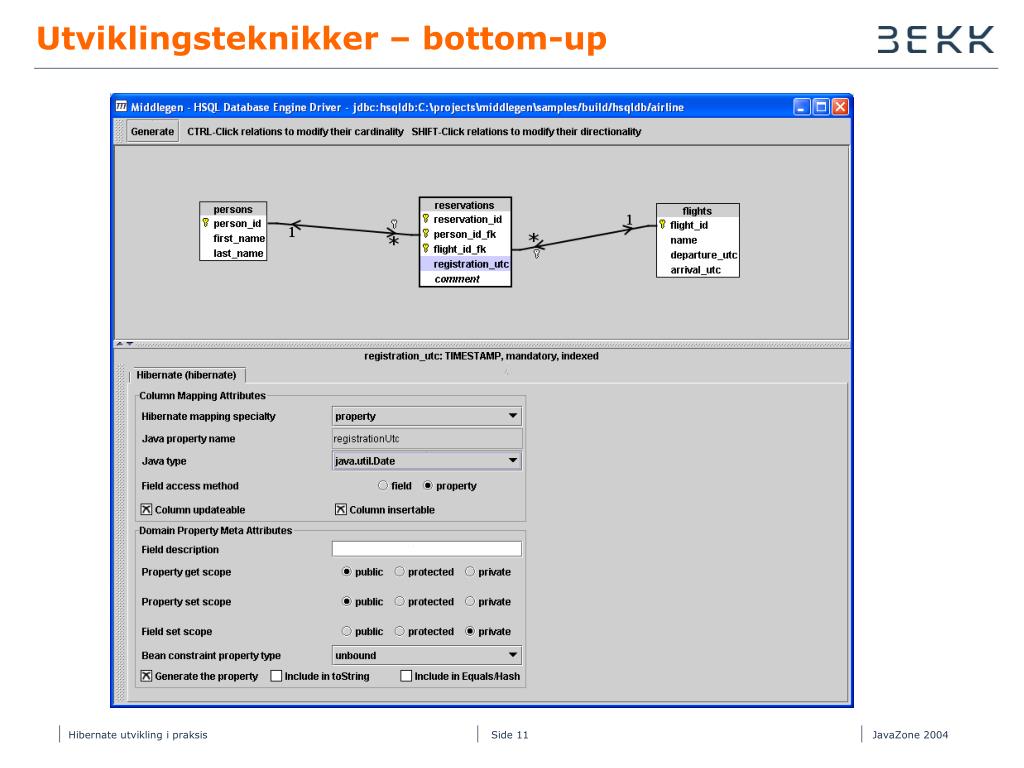Click the key icon beside flight_id_fk

click(x=426, y=249)
